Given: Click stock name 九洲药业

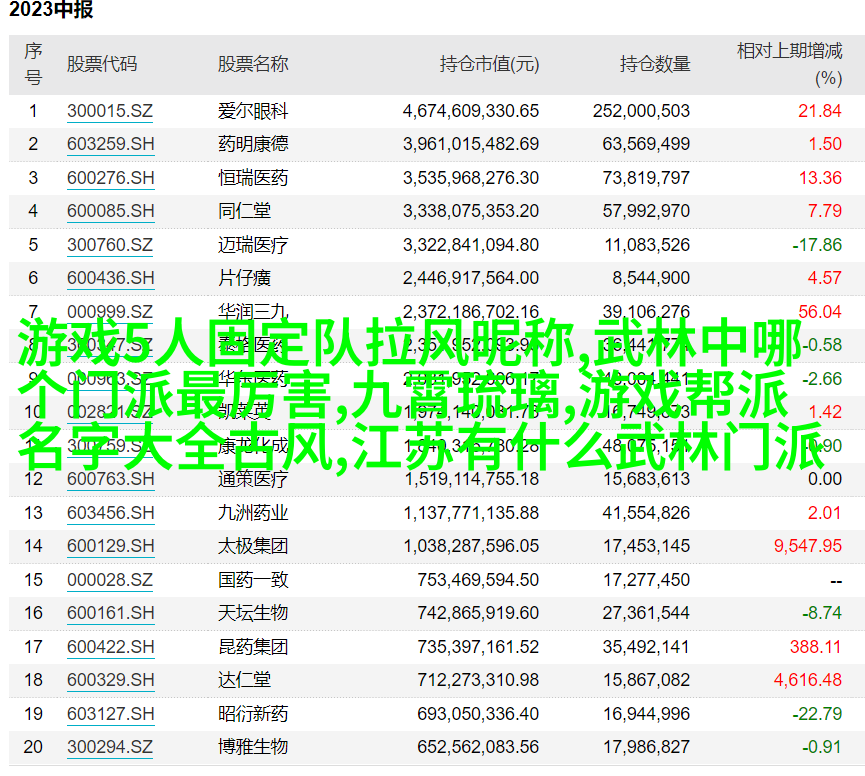Looking at the screenshot, I should 253,513.
